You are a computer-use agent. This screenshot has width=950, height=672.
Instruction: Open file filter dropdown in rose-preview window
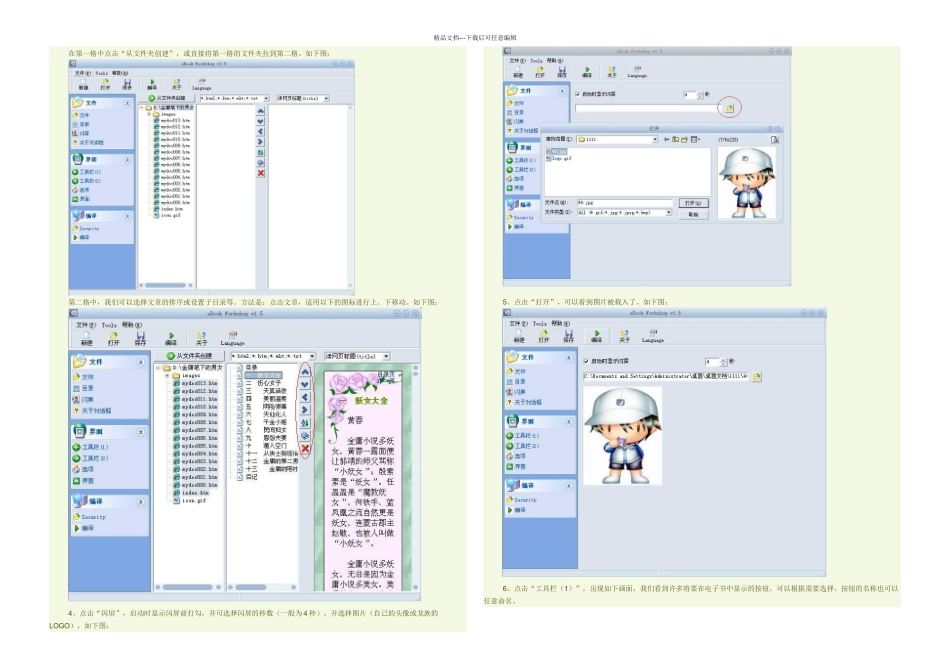(312, 356)
